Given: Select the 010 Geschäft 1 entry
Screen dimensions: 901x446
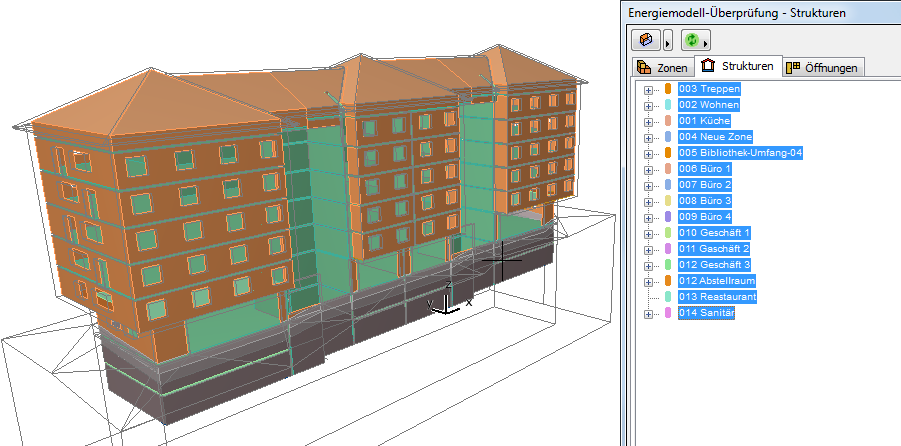Looking at the screenshot, I should pos(714,233).
